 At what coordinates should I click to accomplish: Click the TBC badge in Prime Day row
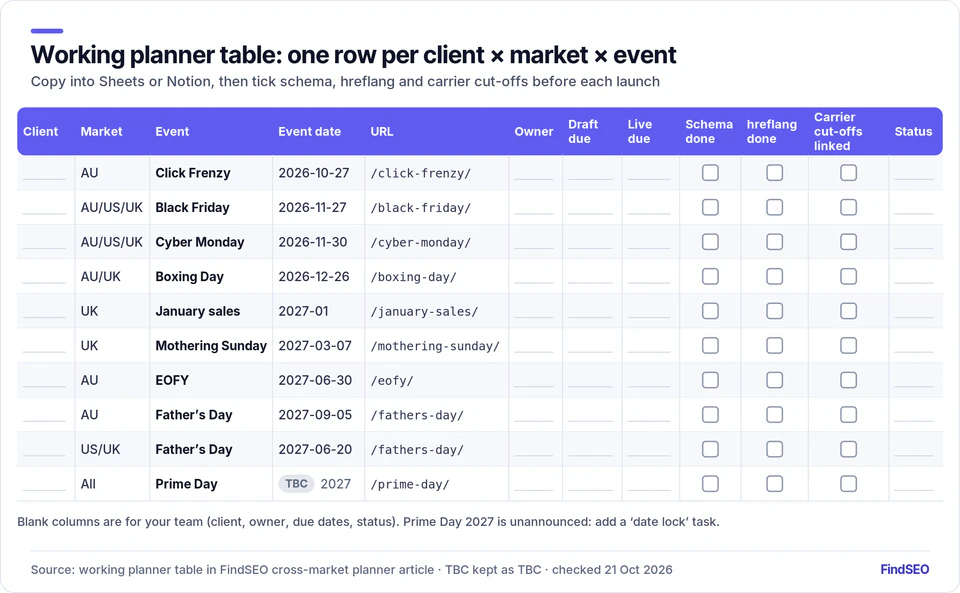tap(296, 484)
